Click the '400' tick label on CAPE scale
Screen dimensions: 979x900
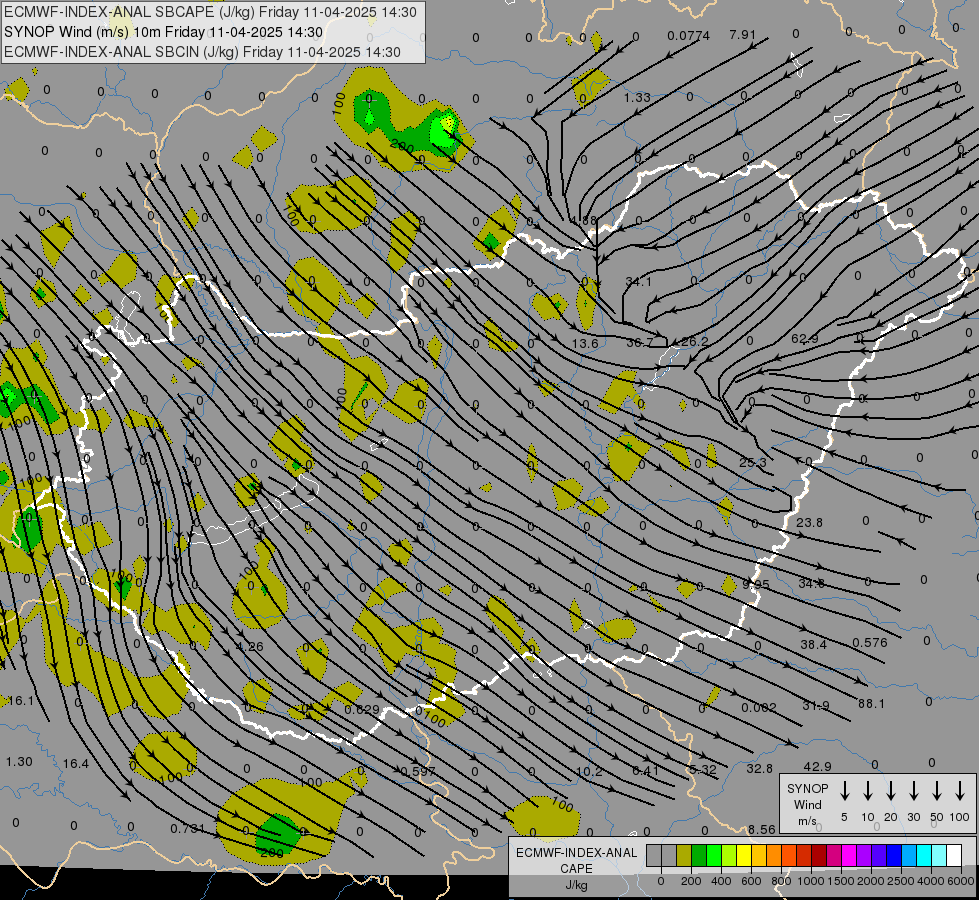click(721, 881)
